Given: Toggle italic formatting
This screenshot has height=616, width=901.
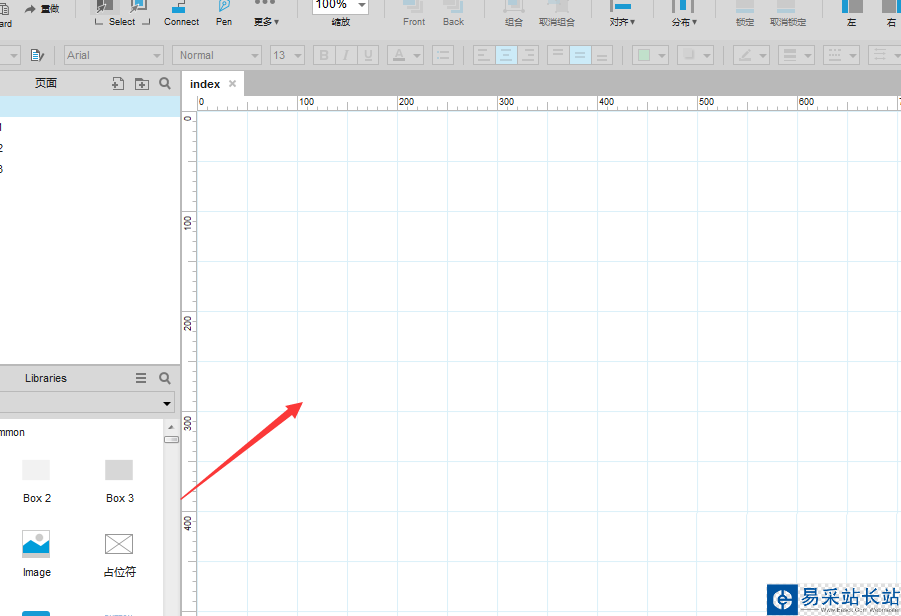Looking at the screenshot, I should pyautogui.click(x=346, y=55).
